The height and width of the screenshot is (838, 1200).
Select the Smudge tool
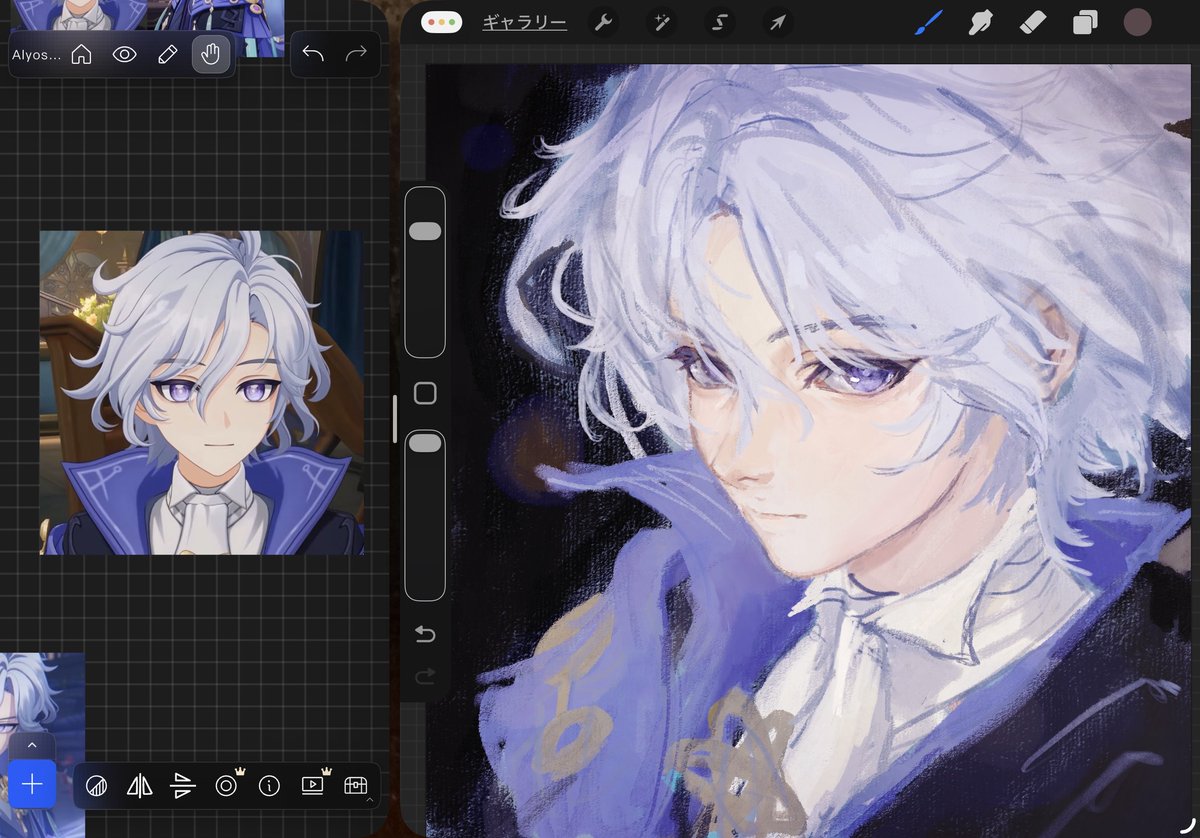click(981, 22)
